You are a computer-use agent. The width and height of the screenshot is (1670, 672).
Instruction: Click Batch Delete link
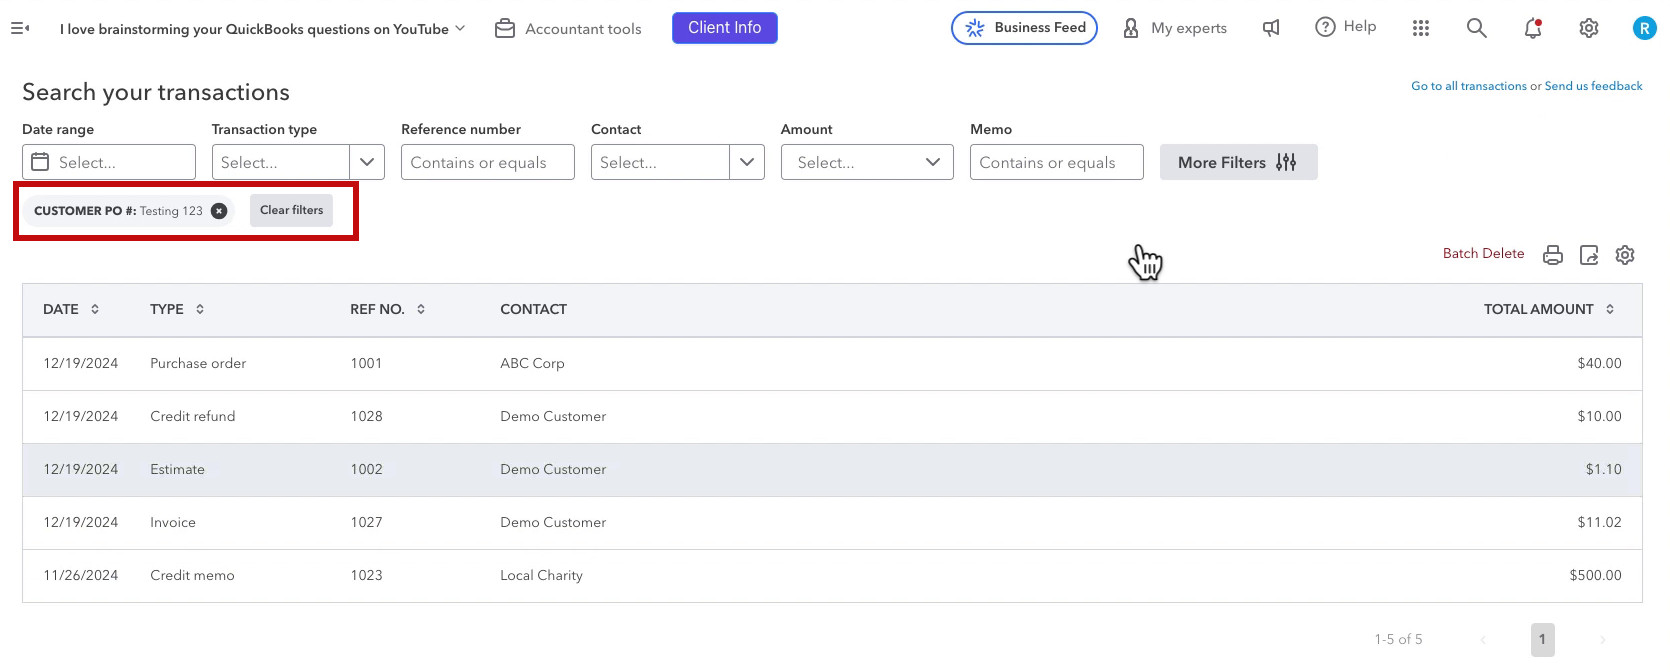[x=1483, y=254]
